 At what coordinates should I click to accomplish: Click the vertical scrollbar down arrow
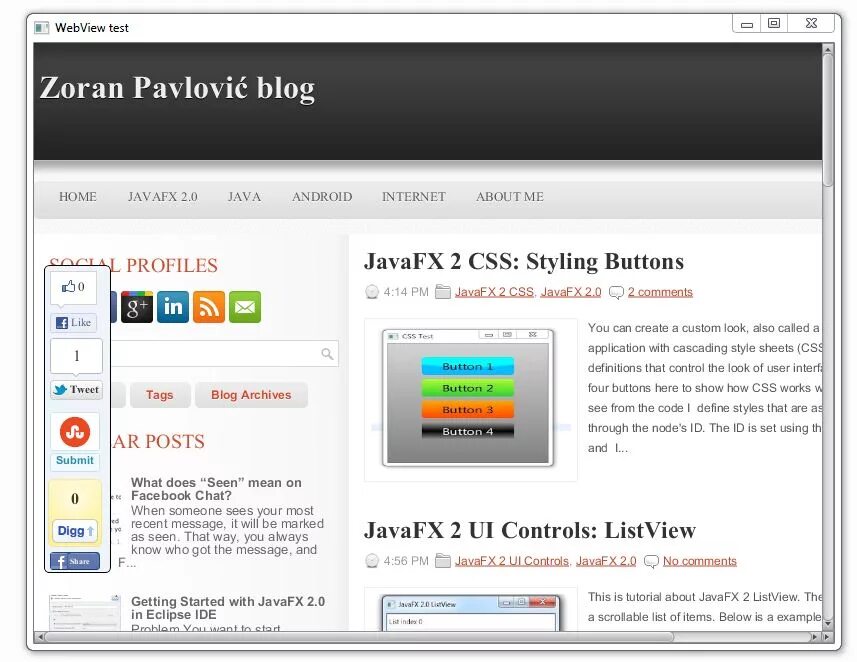[828, 623]
